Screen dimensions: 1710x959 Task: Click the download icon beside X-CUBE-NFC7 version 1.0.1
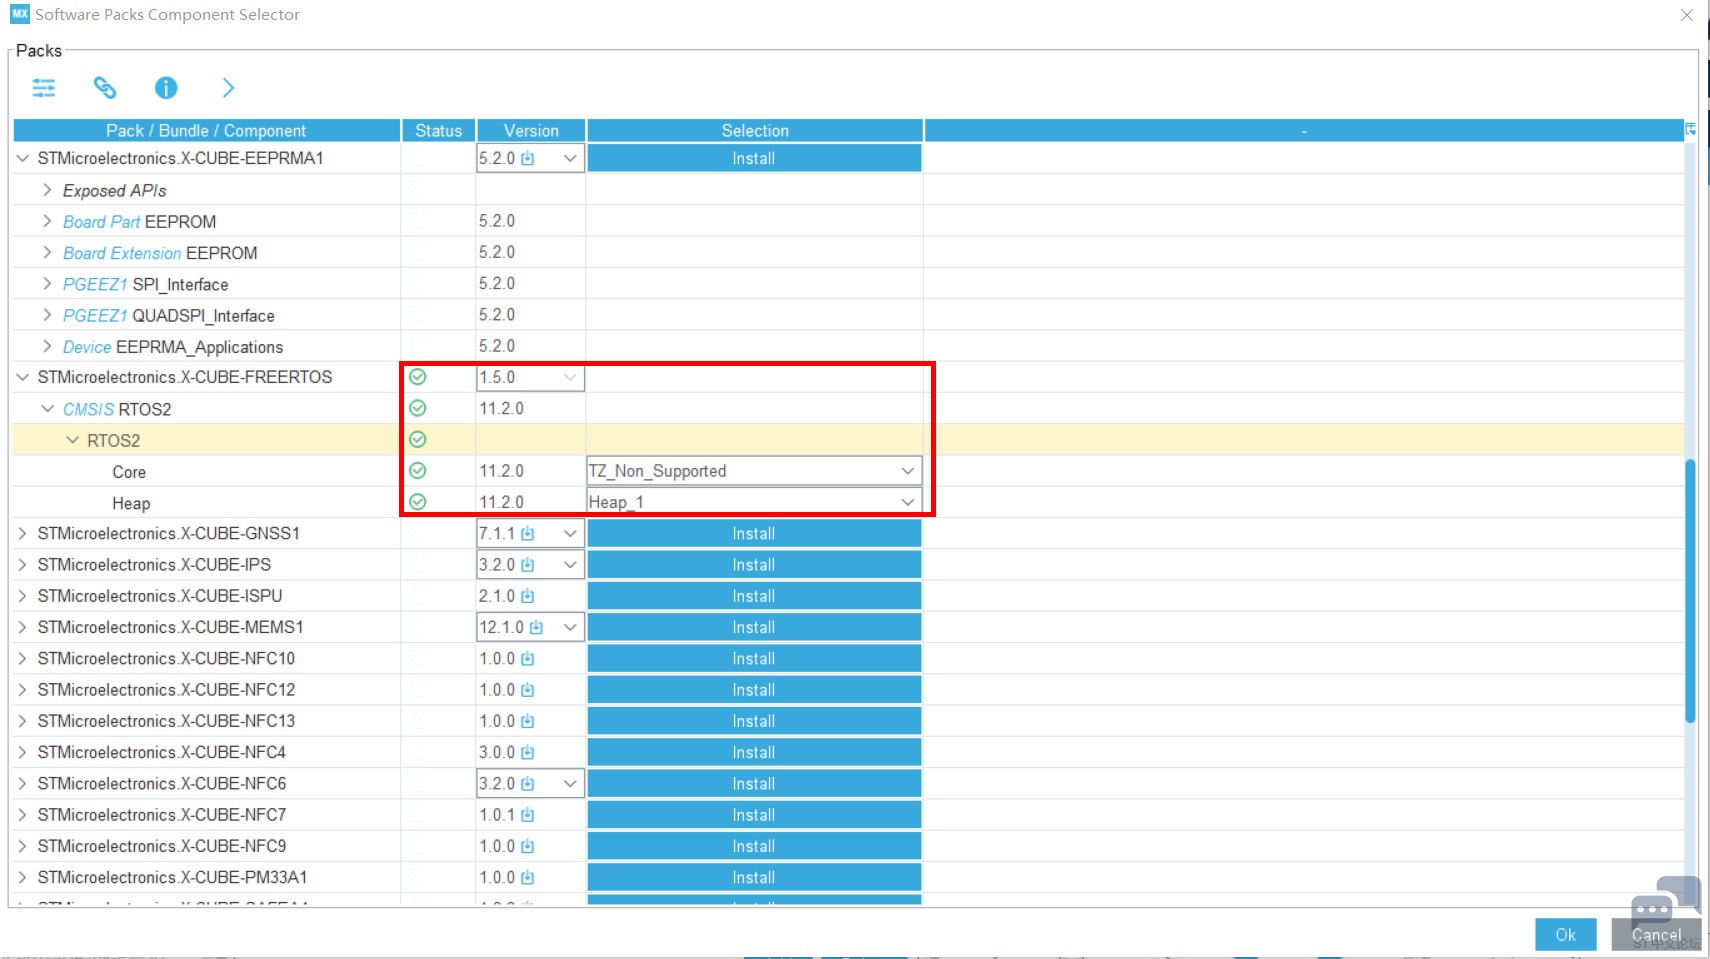(527, 815)
